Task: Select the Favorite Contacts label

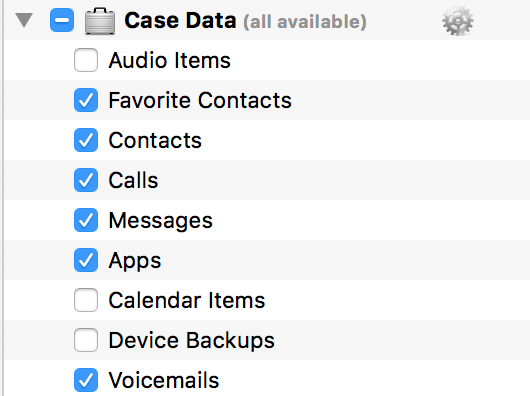Action: point(200,100)
